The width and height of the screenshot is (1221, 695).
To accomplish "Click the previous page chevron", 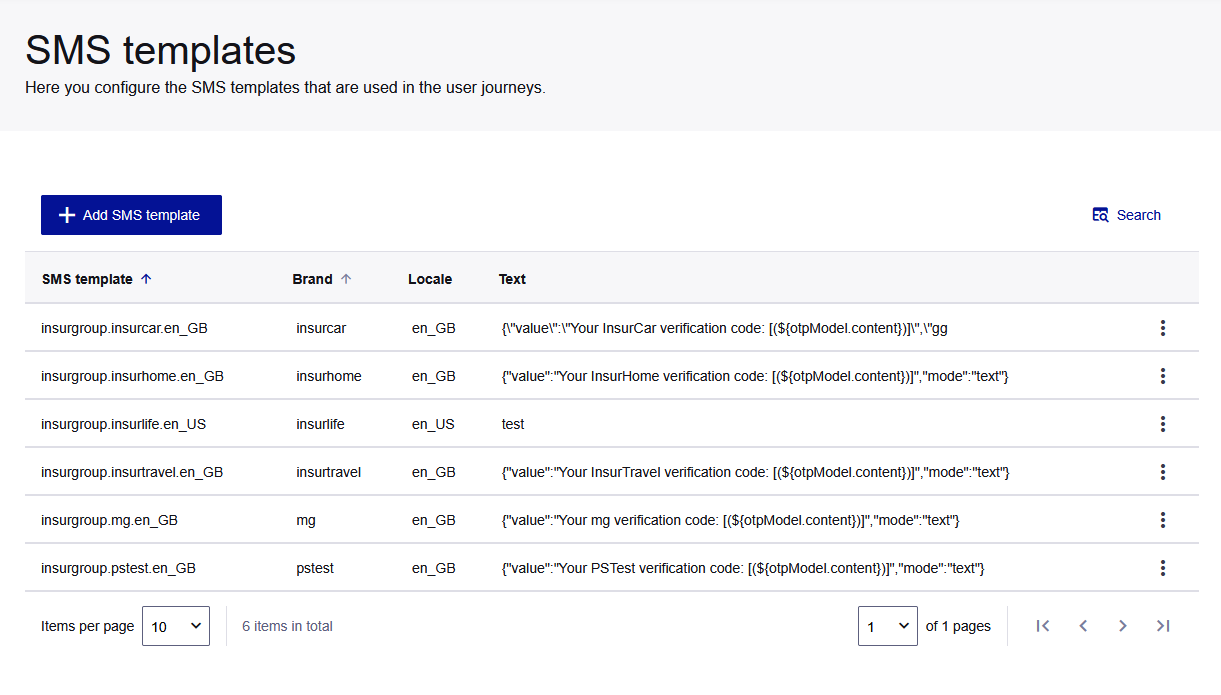I will pos(1083,625).
